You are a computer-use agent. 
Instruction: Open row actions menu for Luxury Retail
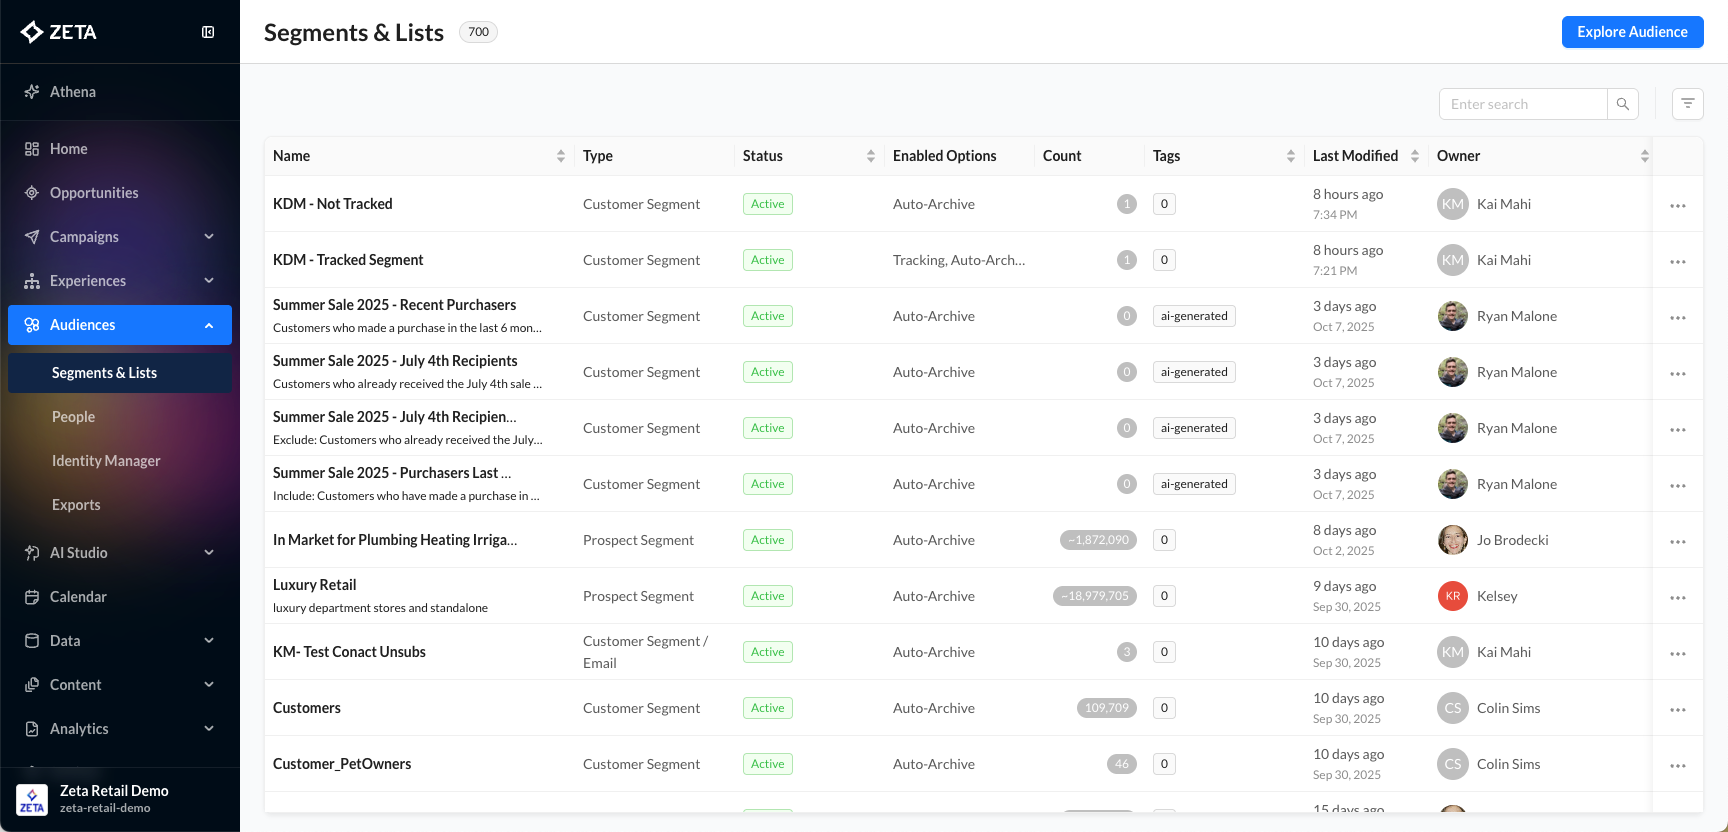[1677, 597]
